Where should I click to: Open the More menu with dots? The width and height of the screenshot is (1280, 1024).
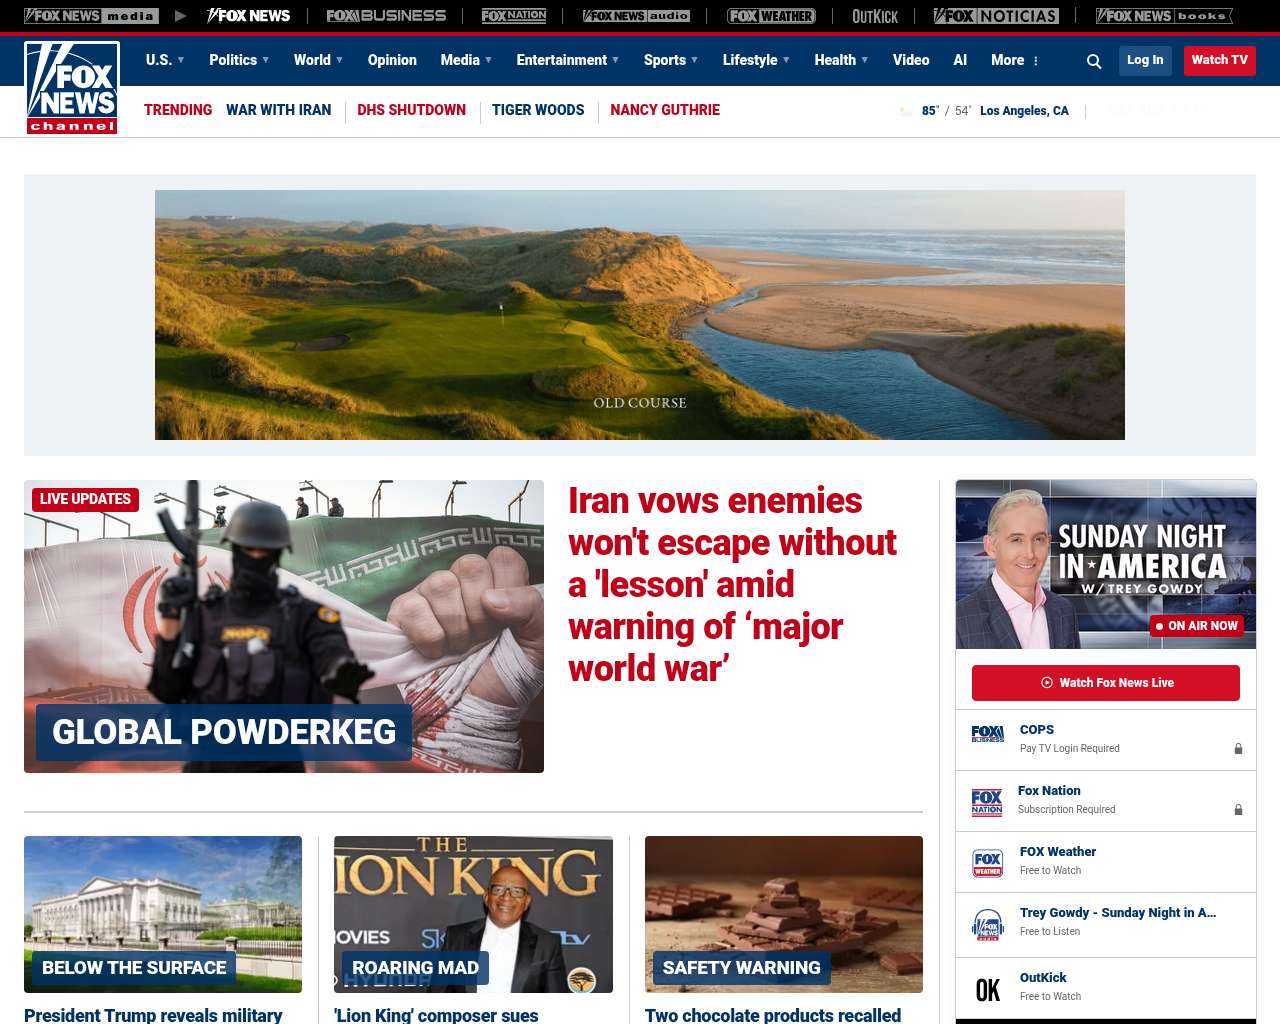point(1015,60)
